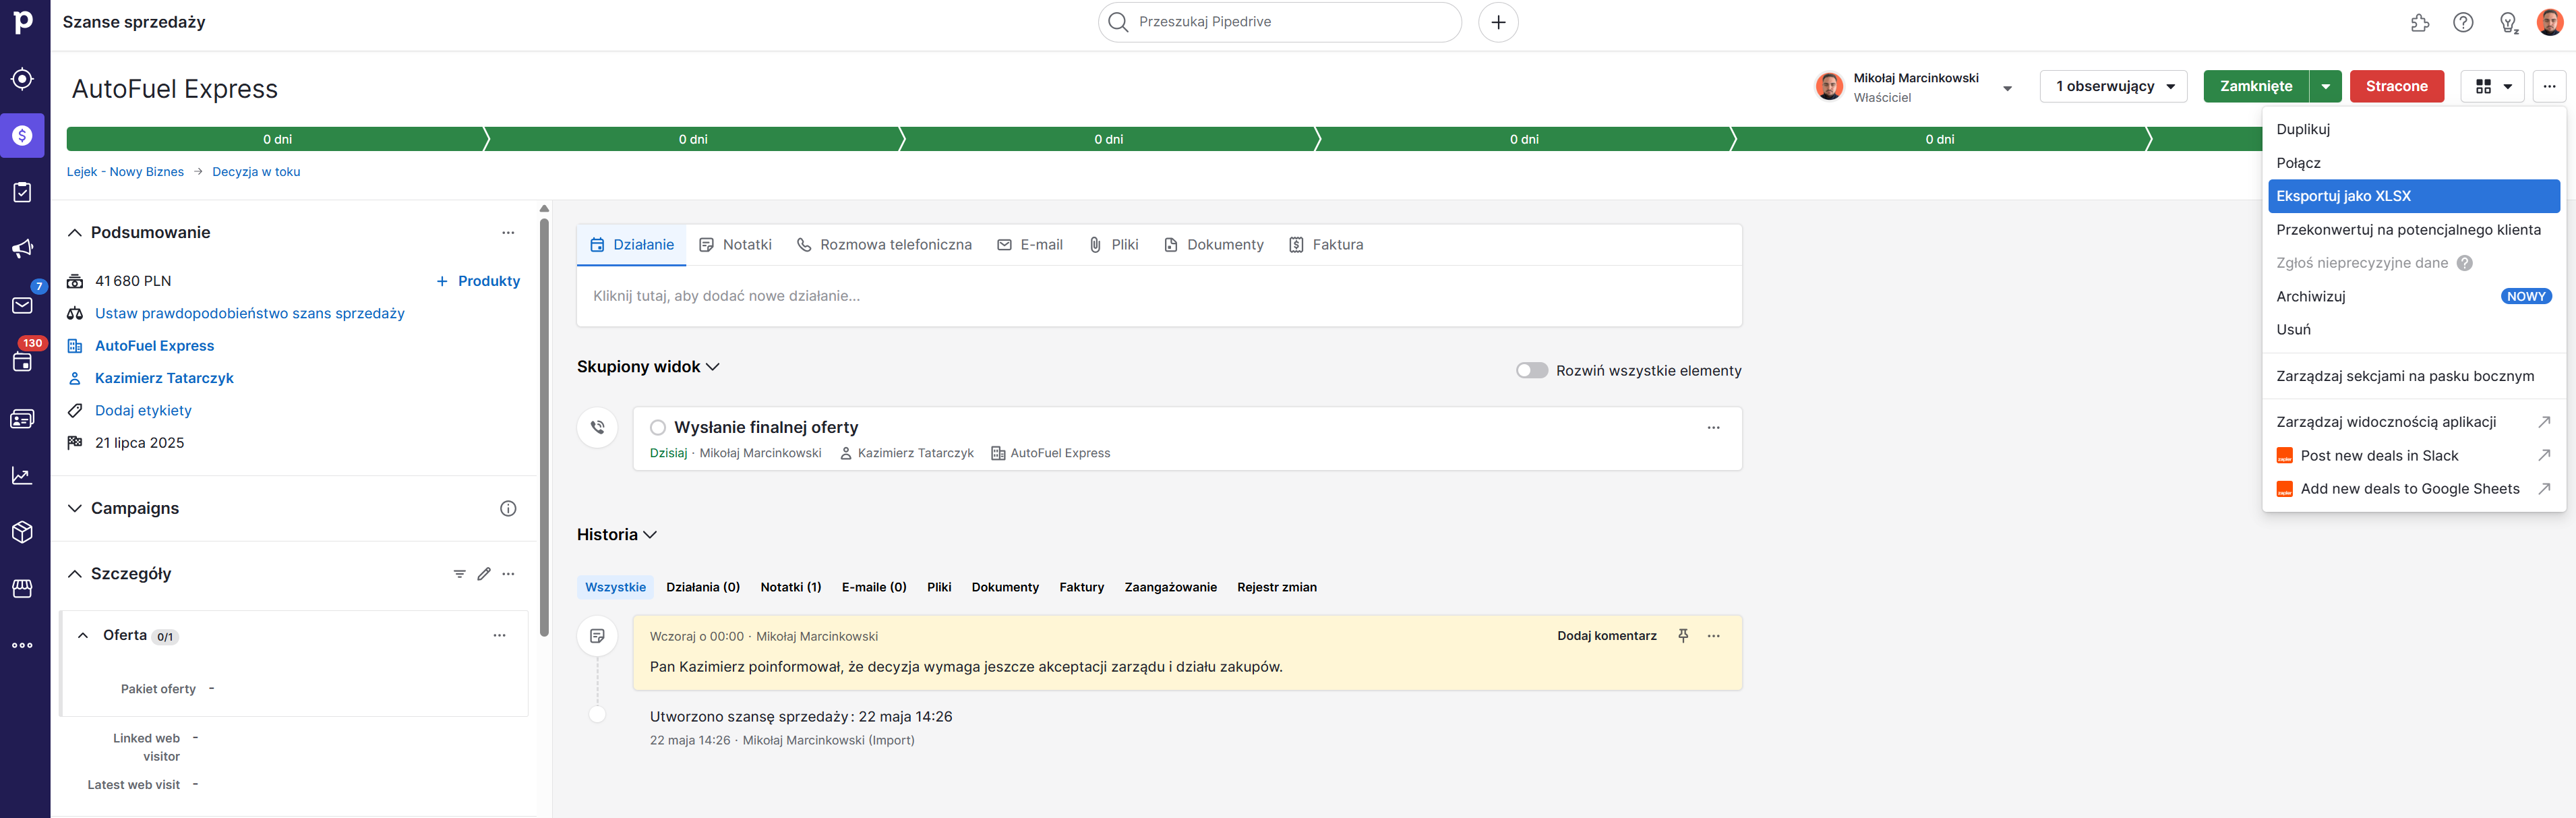Pin the note with pin icon

pyautogui.click(x=1683, y=636)
